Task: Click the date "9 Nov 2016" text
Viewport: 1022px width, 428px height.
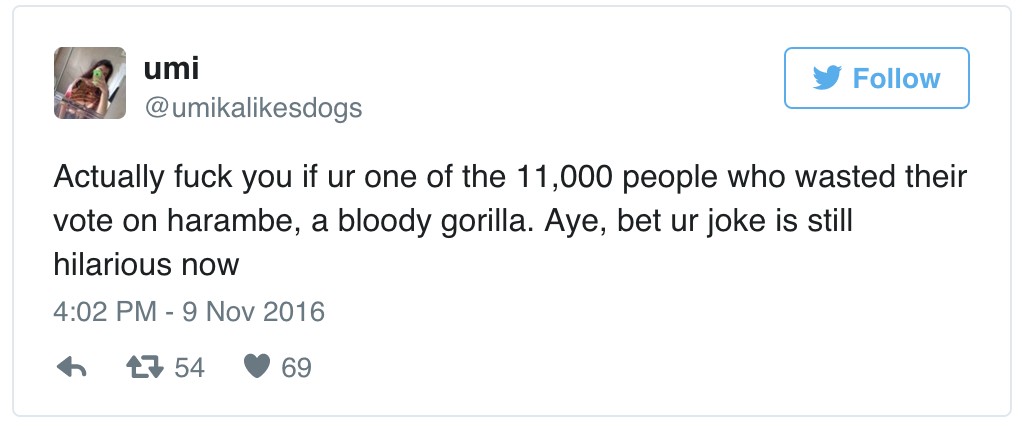Action: point(256,312)
